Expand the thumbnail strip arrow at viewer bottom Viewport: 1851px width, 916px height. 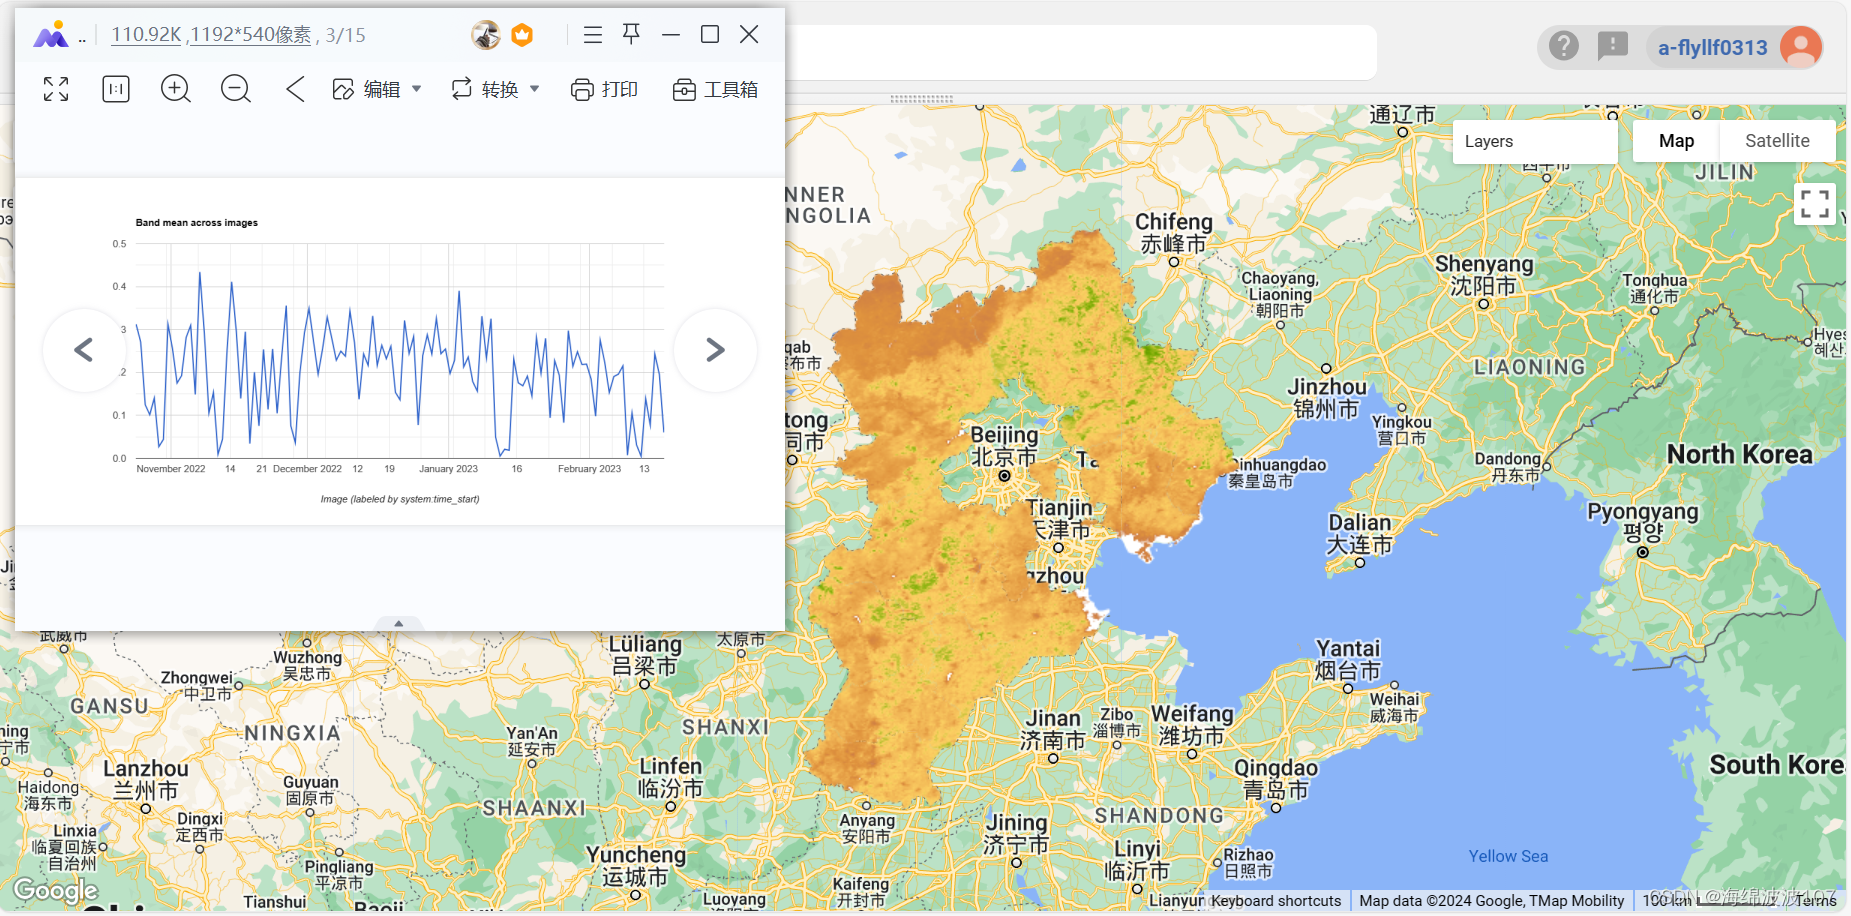(x=399, y=623)
